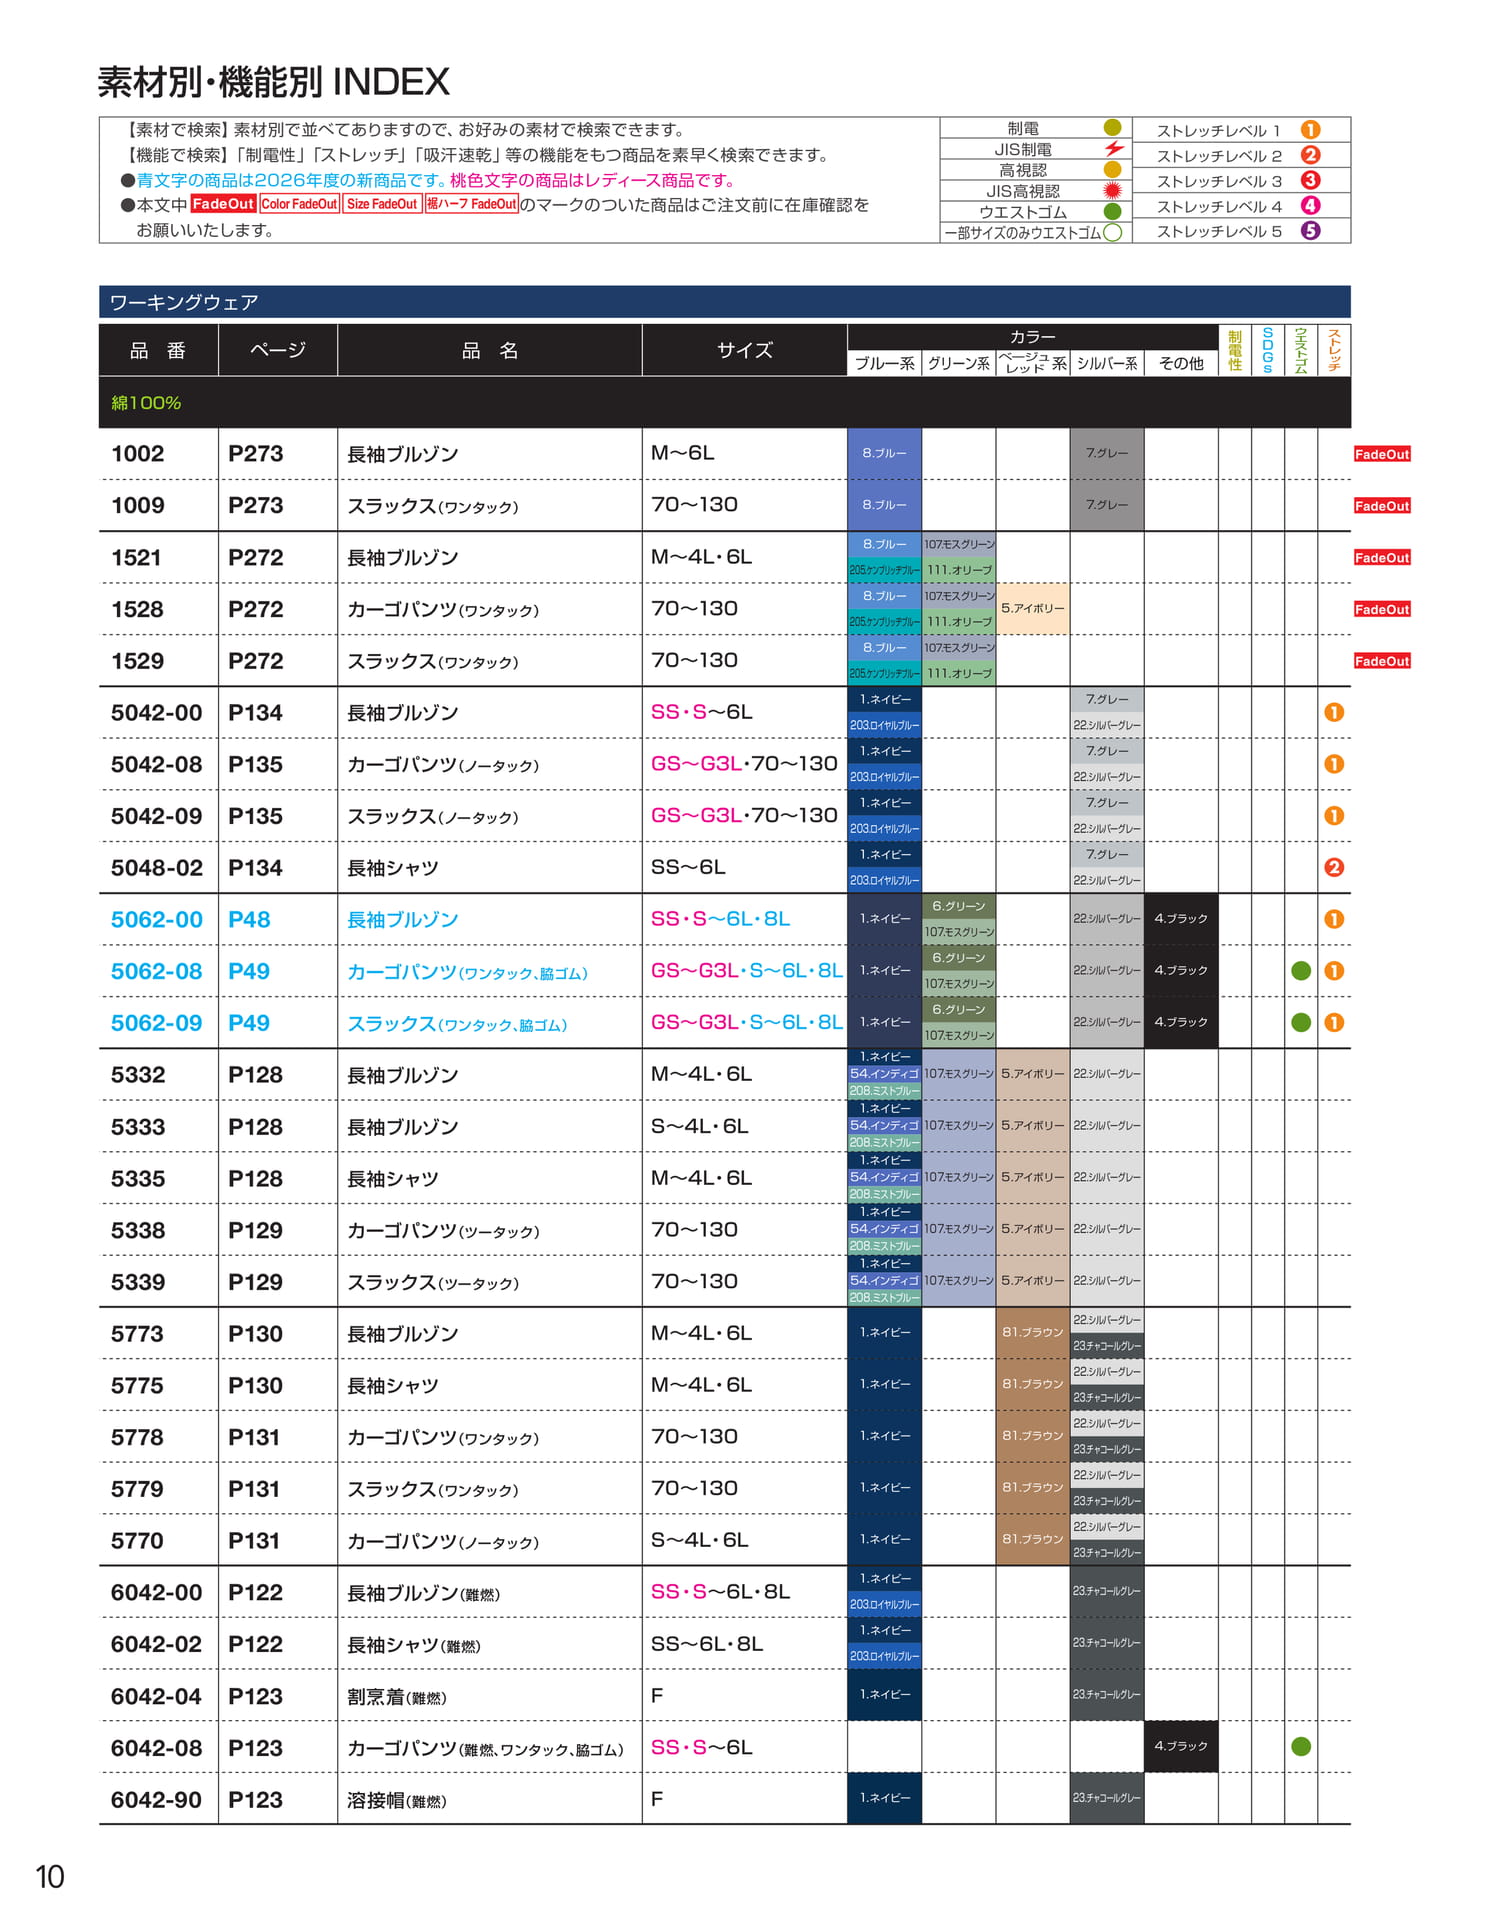Image resolution: width=1490 pixels, height=1920 pixels.
Task: Click the 制電 olive dot legend icon
Action: click(x=1112, y=128)
